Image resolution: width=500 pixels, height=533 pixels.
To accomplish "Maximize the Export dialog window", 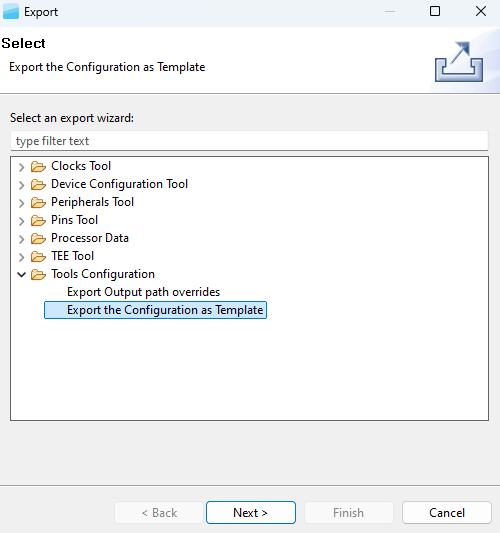I will pyautogui.click(x=435, y=11).
